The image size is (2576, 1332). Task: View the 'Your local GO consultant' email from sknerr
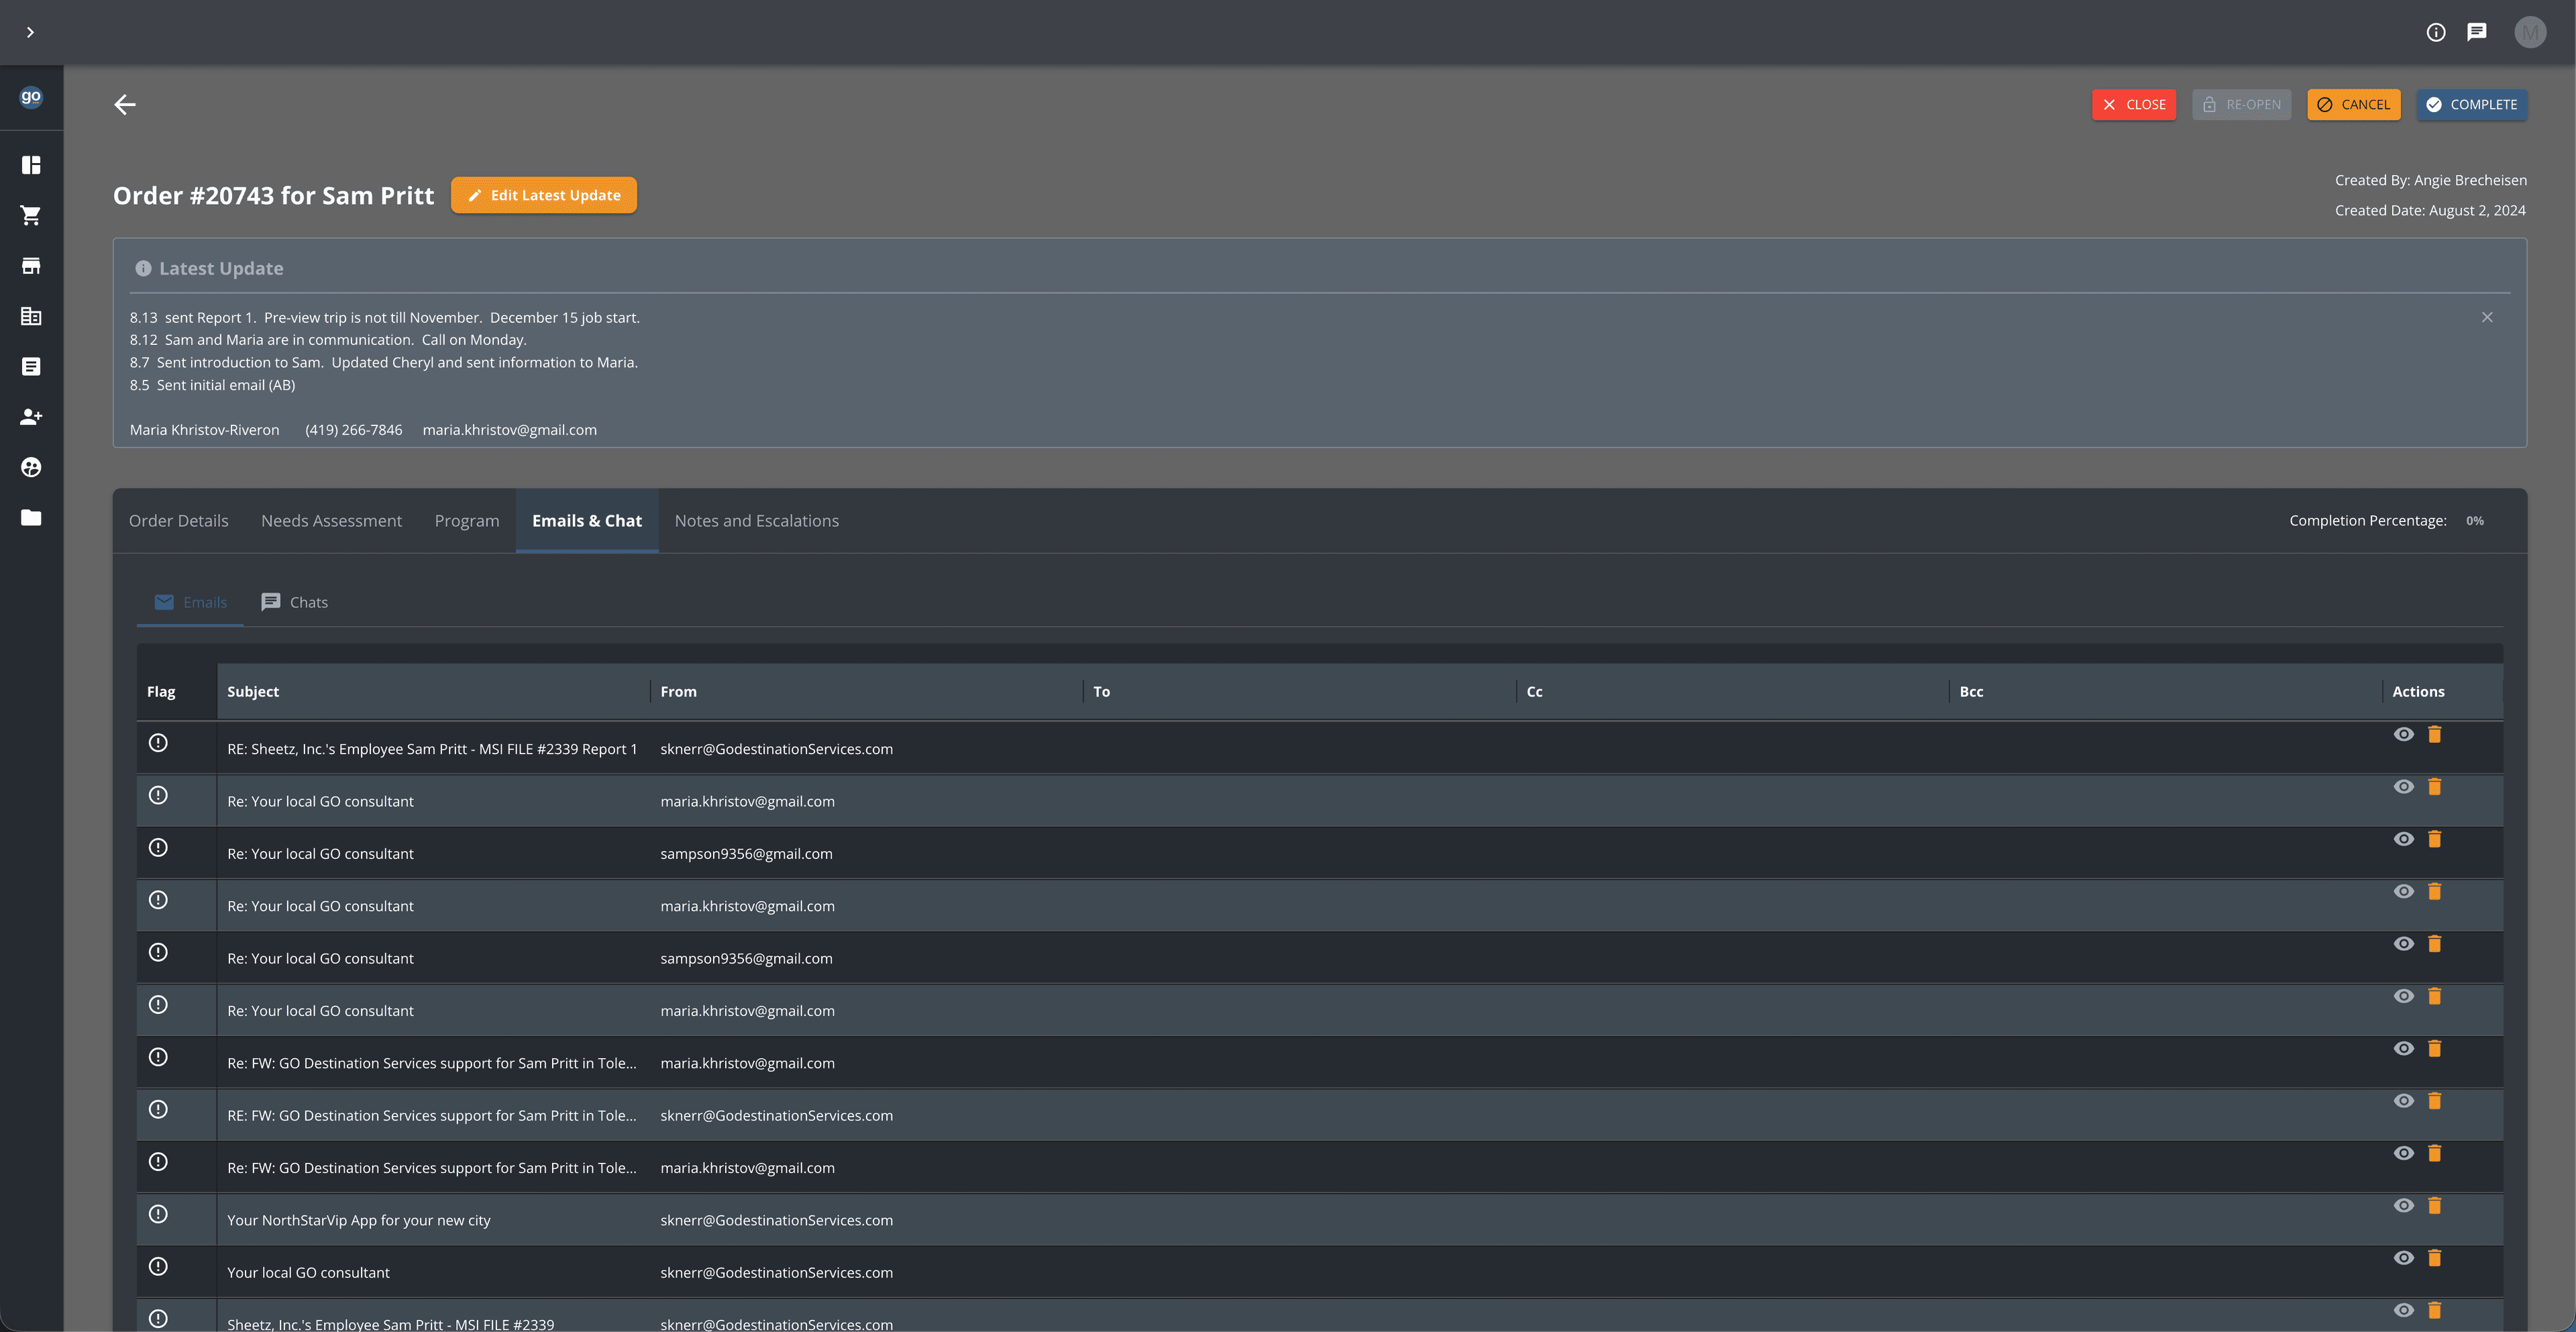[2404, 1258]
